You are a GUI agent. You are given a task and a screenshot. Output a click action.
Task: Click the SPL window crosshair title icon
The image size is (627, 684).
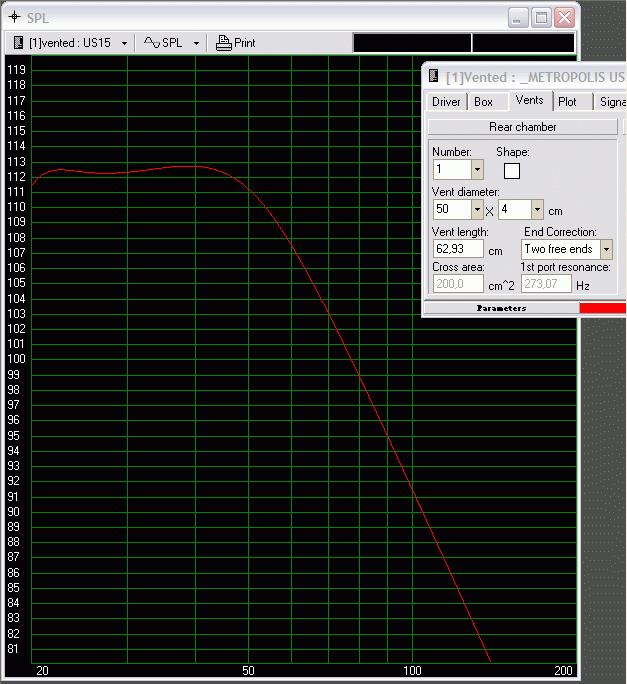coord(14,18)
